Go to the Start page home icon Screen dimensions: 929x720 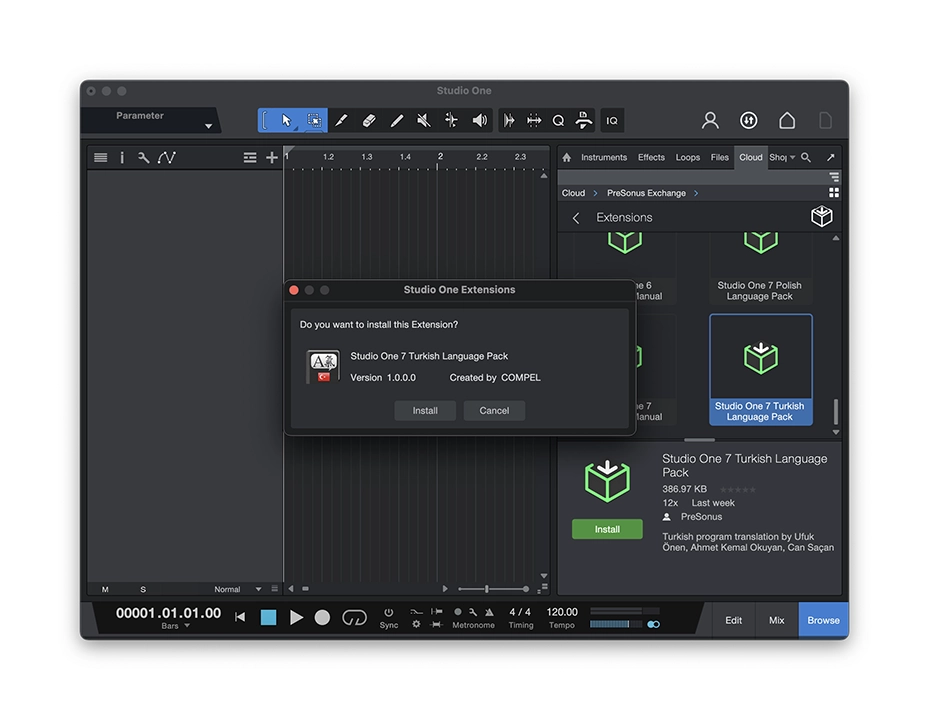787,120
